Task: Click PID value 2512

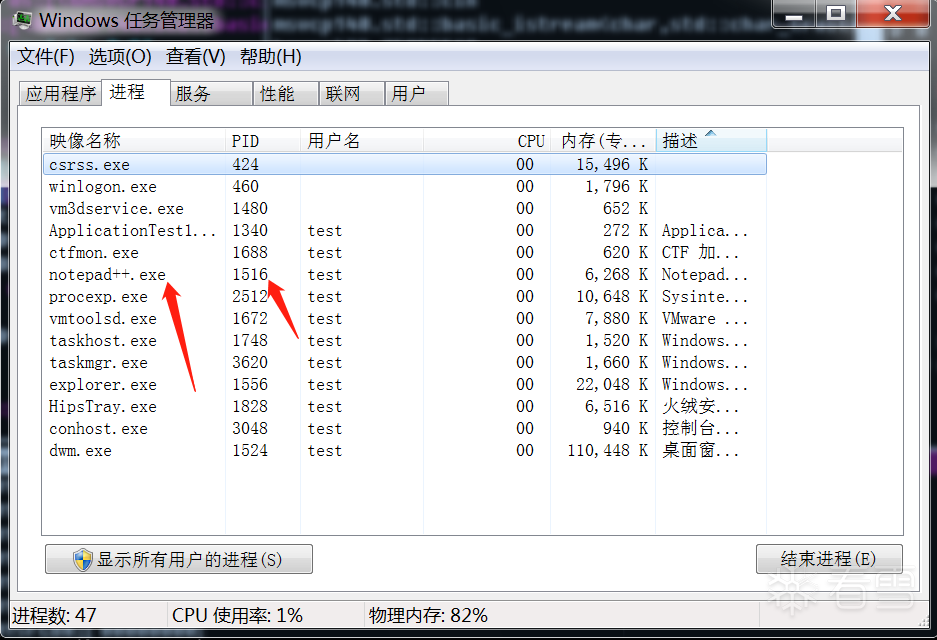Action: [x=250, y=297]
